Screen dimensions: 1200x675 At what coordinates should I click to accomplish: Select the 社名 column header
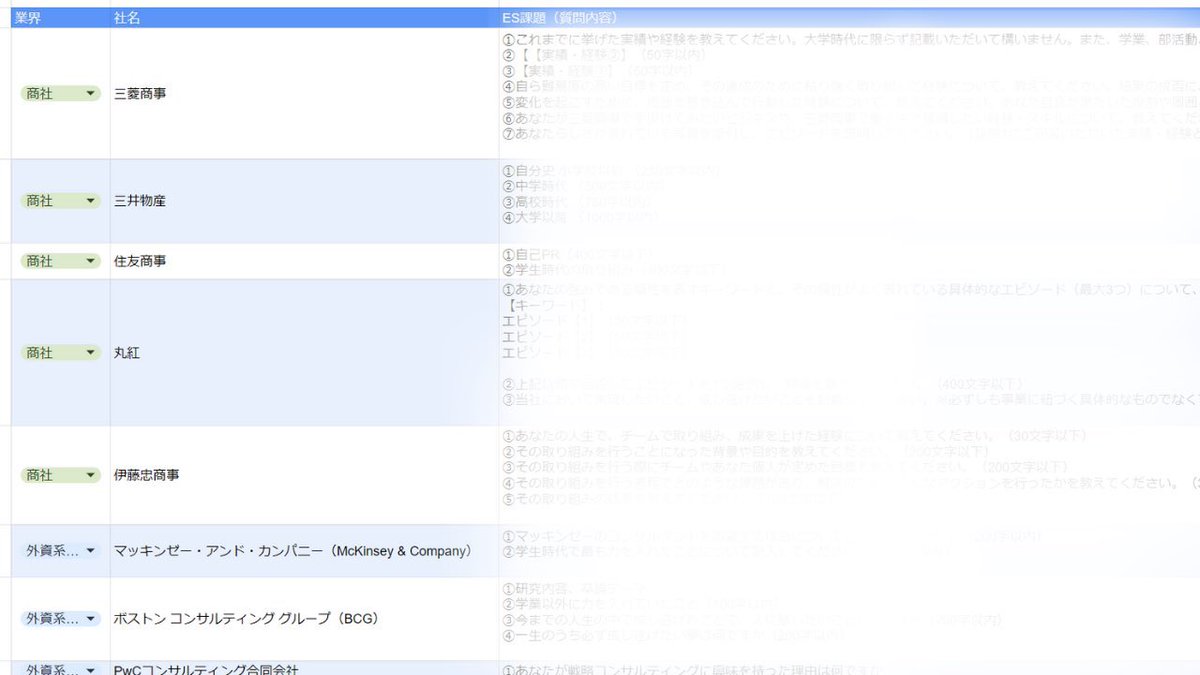[305, 18]
